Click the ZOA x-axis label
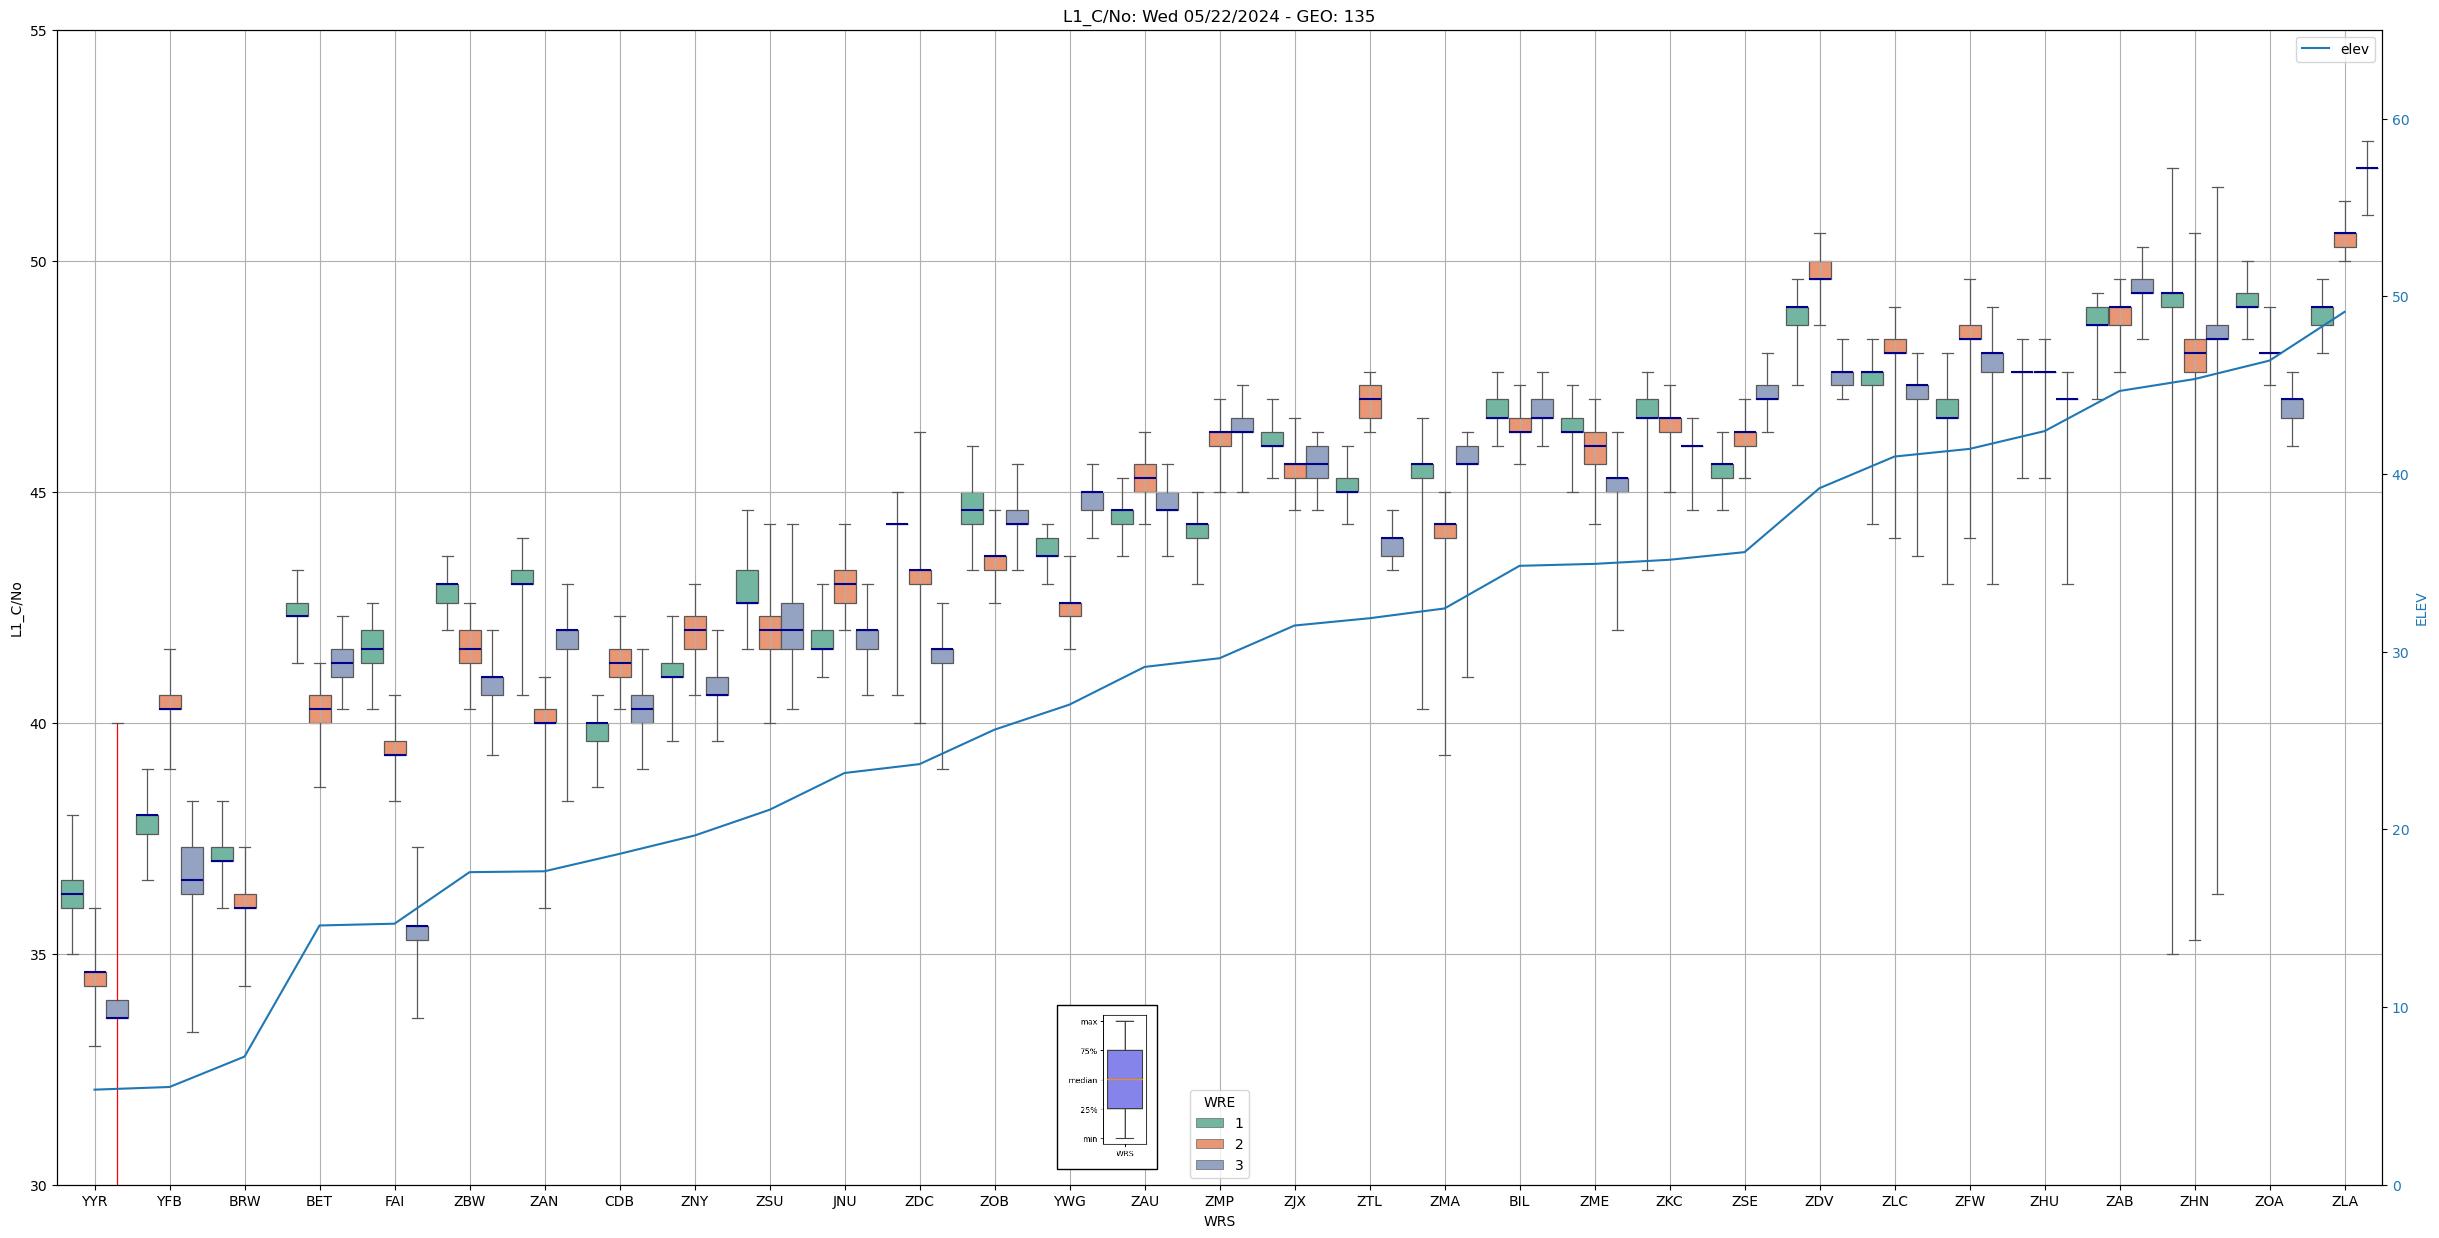This screenshot has height=1238, width=2439. coord(2270,1201)
